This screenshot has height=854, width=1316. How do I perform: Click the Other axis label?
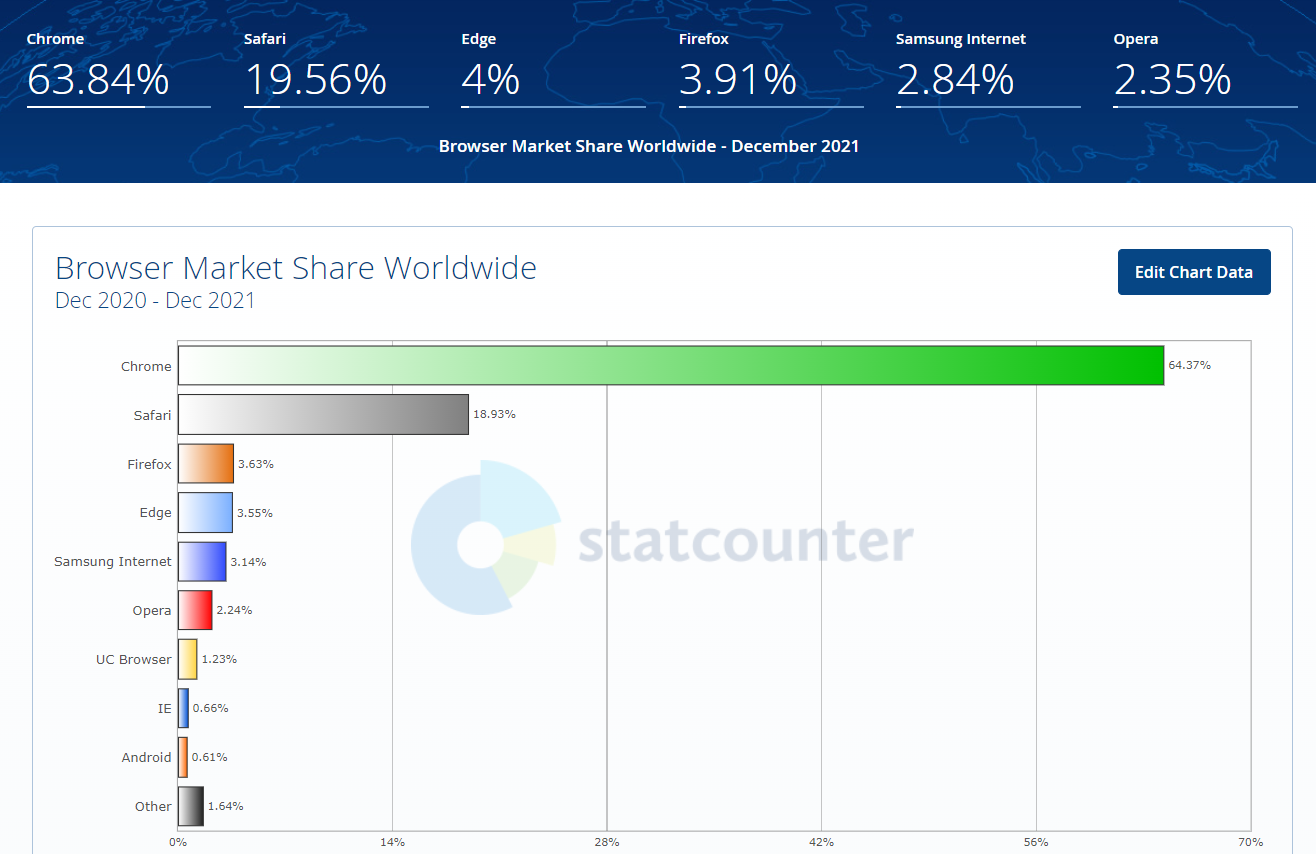point(153,807)
